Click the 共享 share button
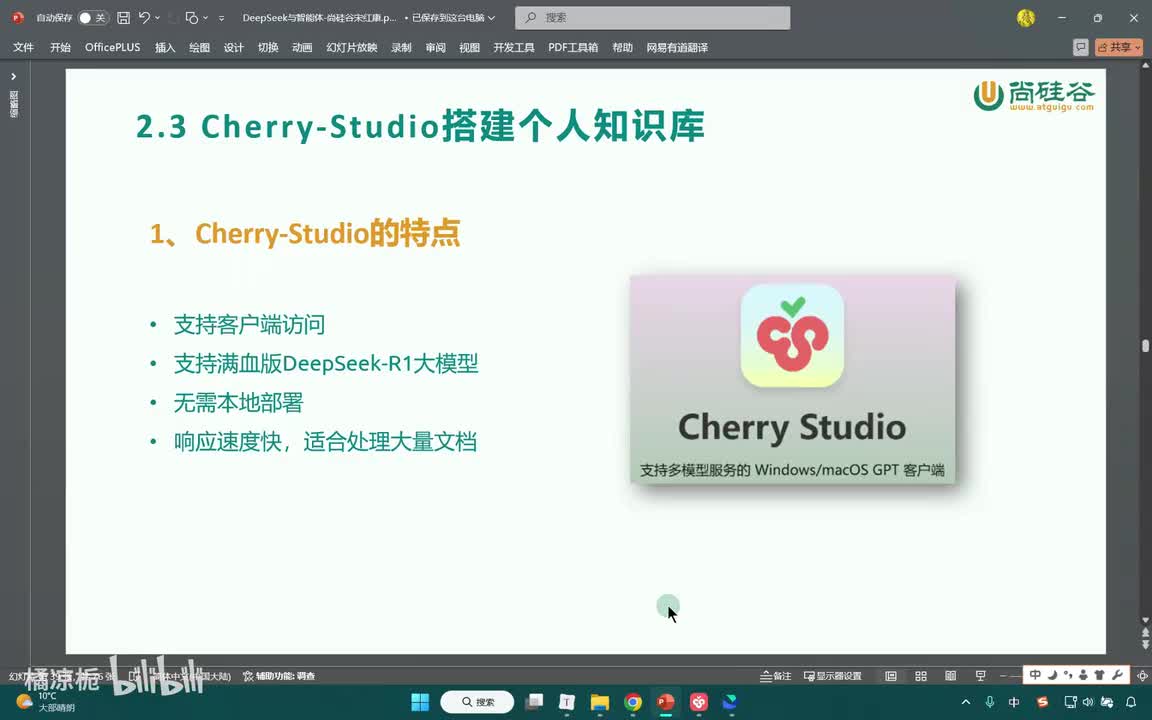The image size is (1152, 720). click(x=1119, y=47)
